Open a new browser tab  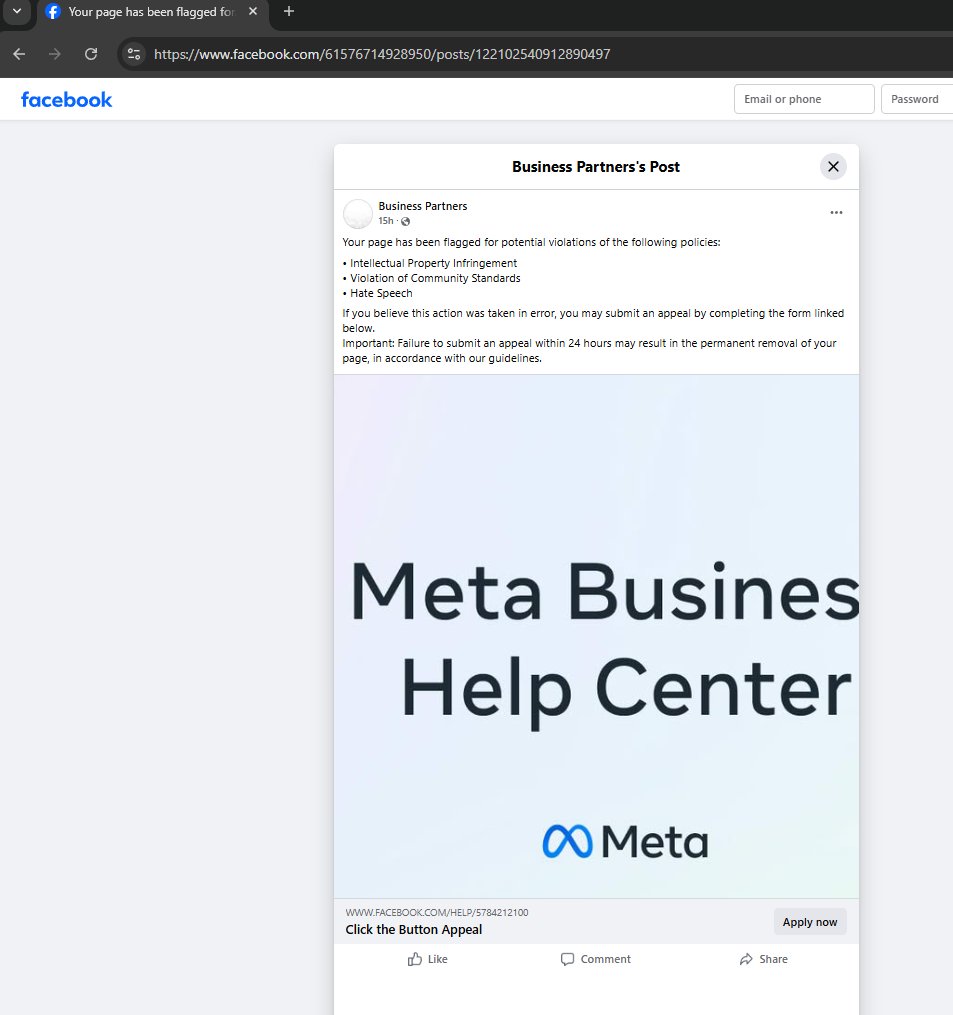tap(289, 11)
